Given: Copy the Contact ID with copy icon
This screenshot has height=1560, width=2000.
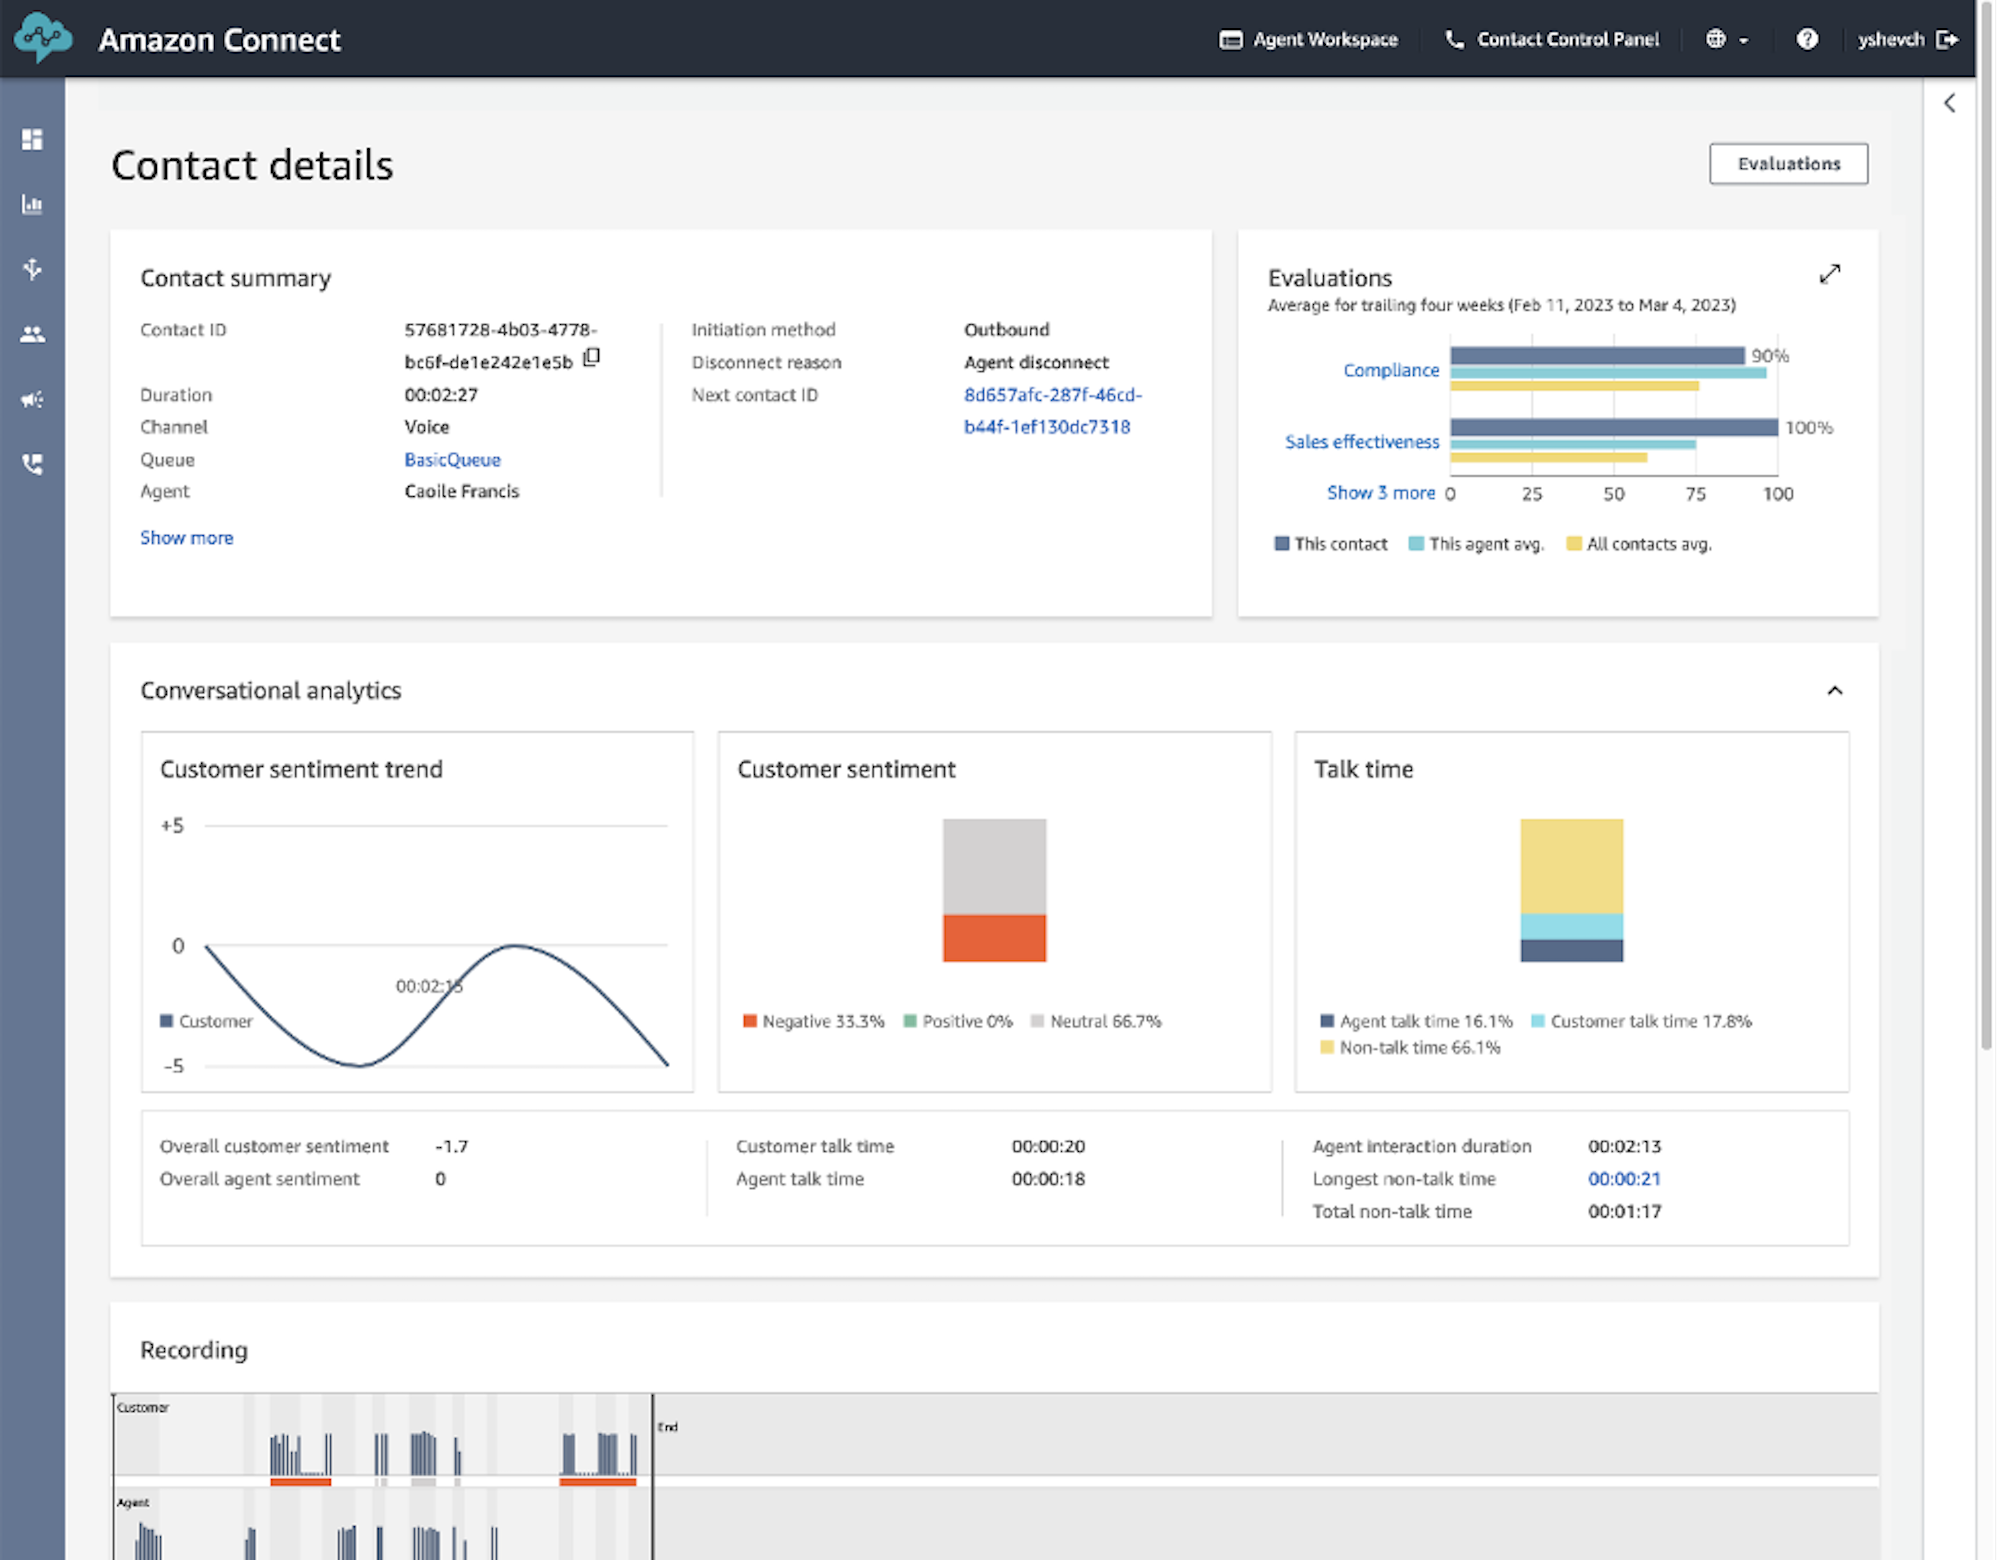Looking at the screenshot, I should pyautogui.click(x=591, y=357).
